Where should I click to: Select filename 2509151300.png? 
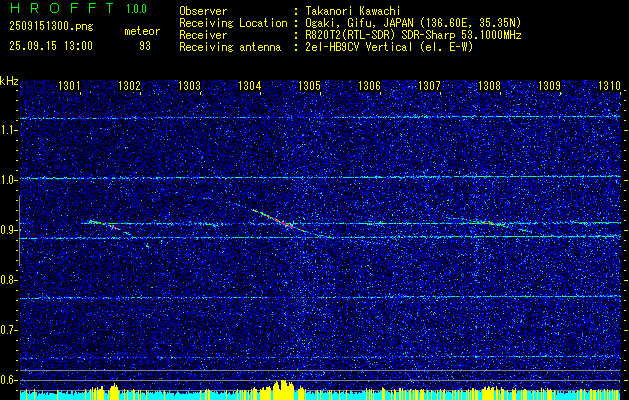click(x=51, y=27)
